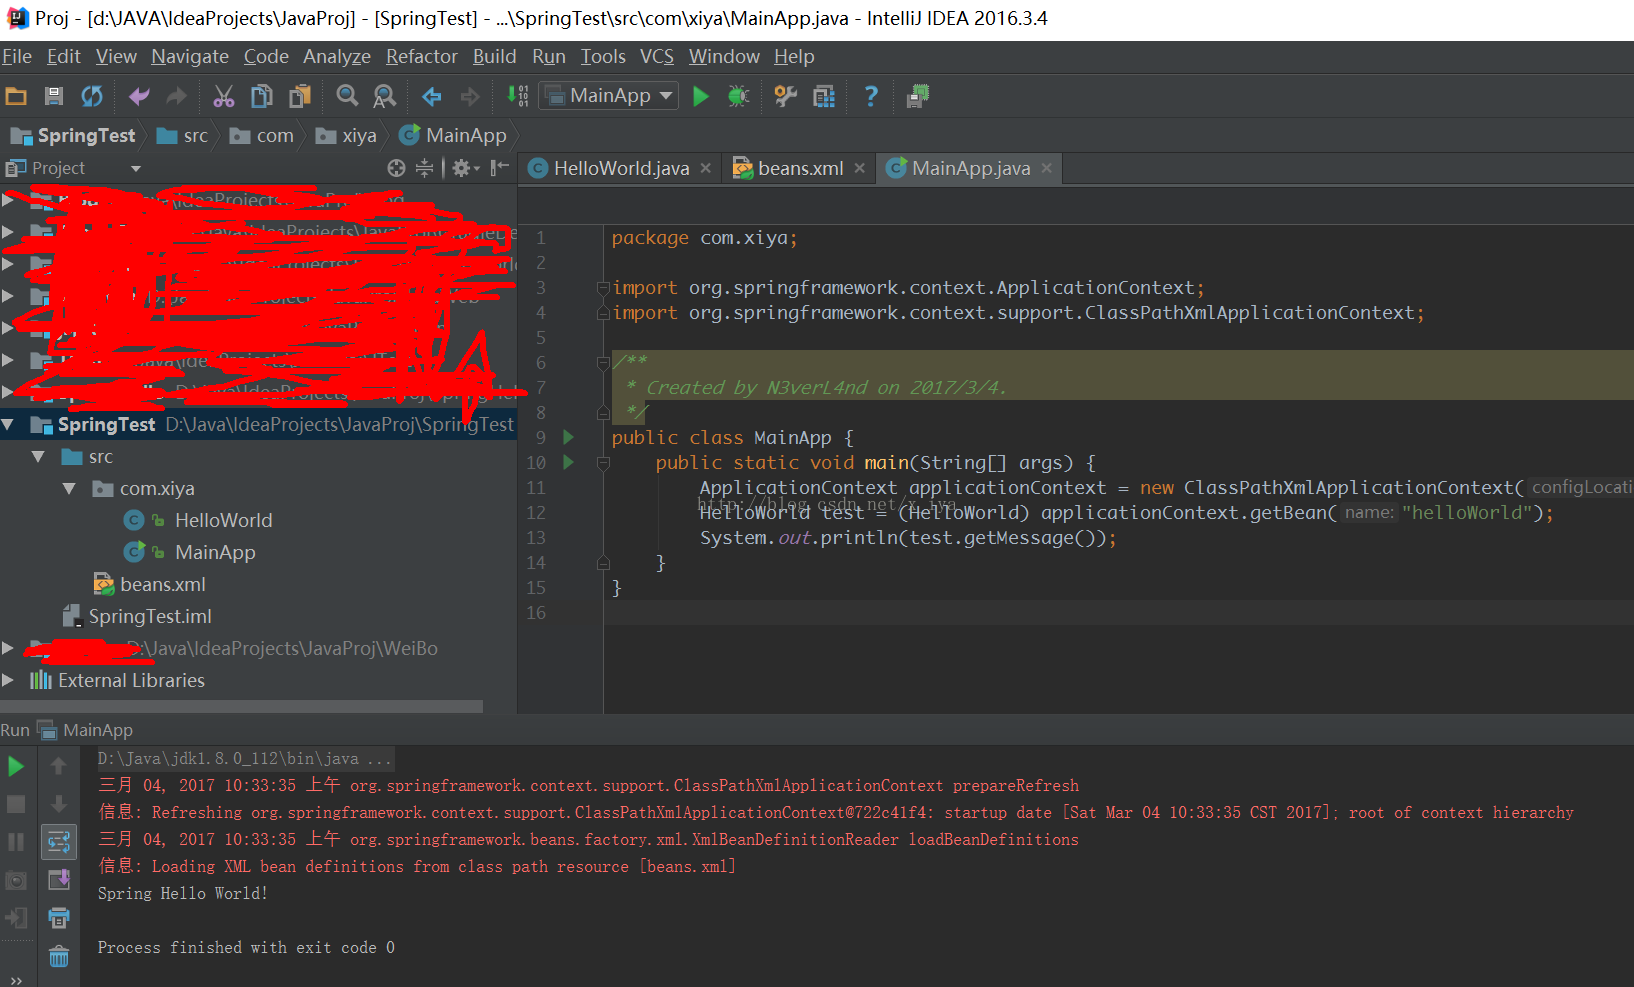
Task: Click the last toolbar icon after Help
Action: pyautogui.click(x=917, y=96)
